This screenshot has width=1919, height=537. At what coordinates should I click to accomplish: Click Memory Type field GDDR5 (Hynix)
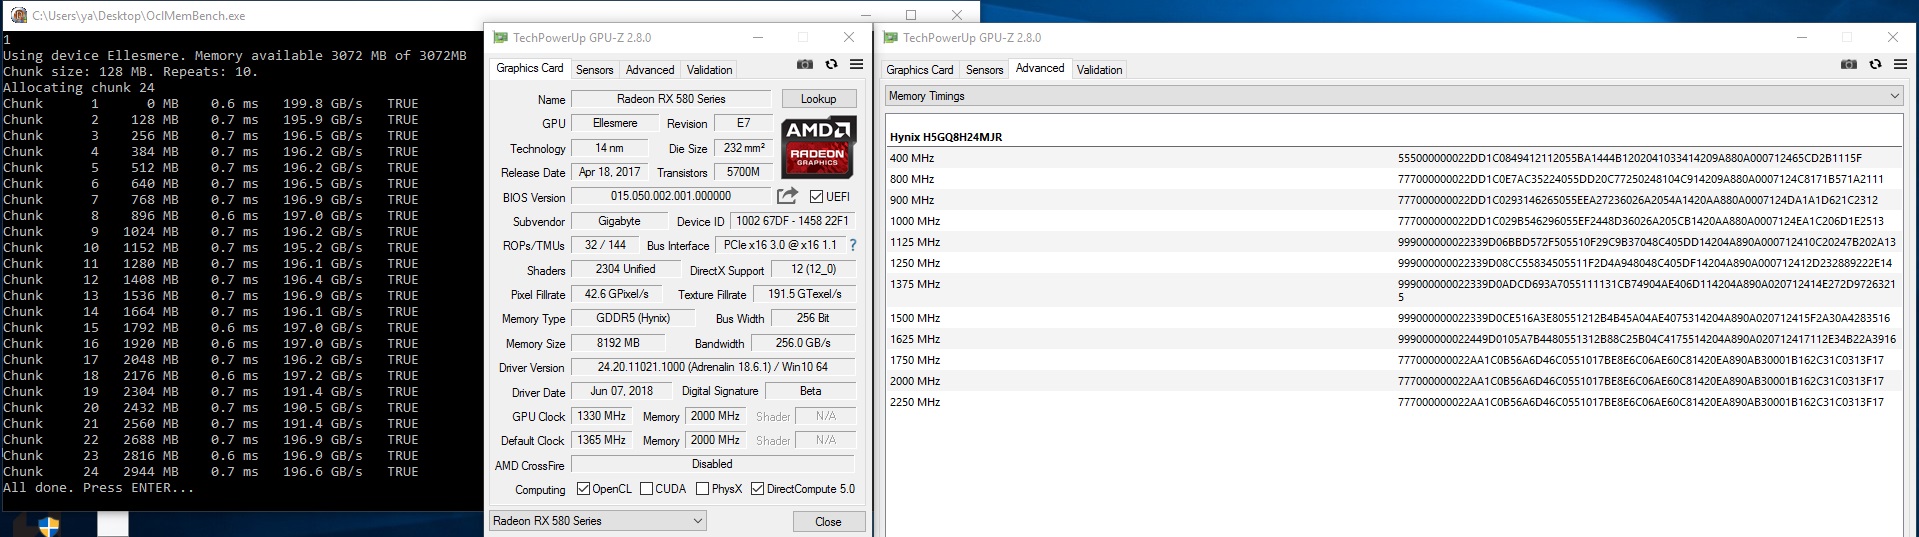coord(633,318)
